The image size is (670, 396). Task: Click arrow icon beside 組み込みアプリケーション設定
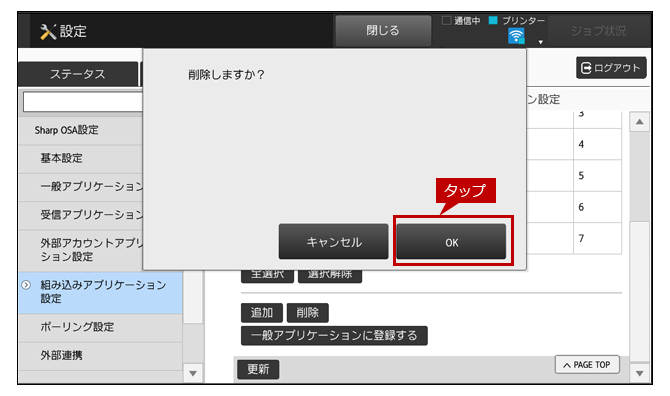26,285
